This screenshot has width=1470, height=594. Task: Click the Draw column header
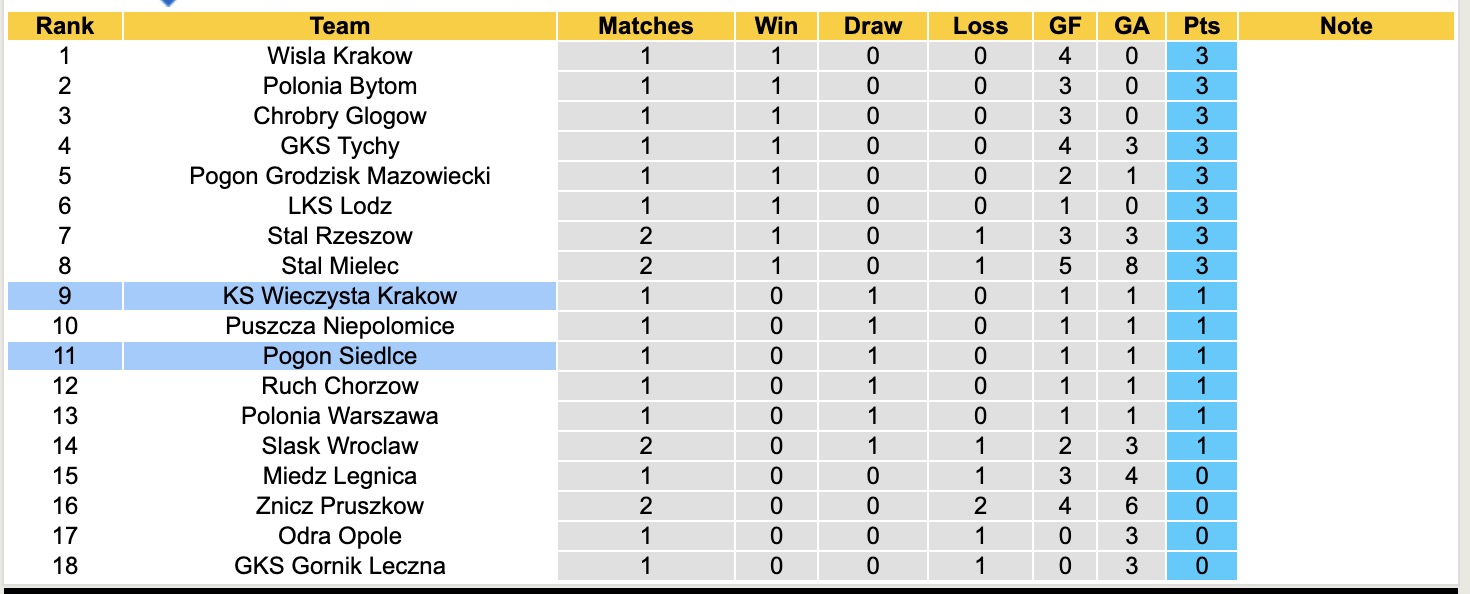click(872, 26)
